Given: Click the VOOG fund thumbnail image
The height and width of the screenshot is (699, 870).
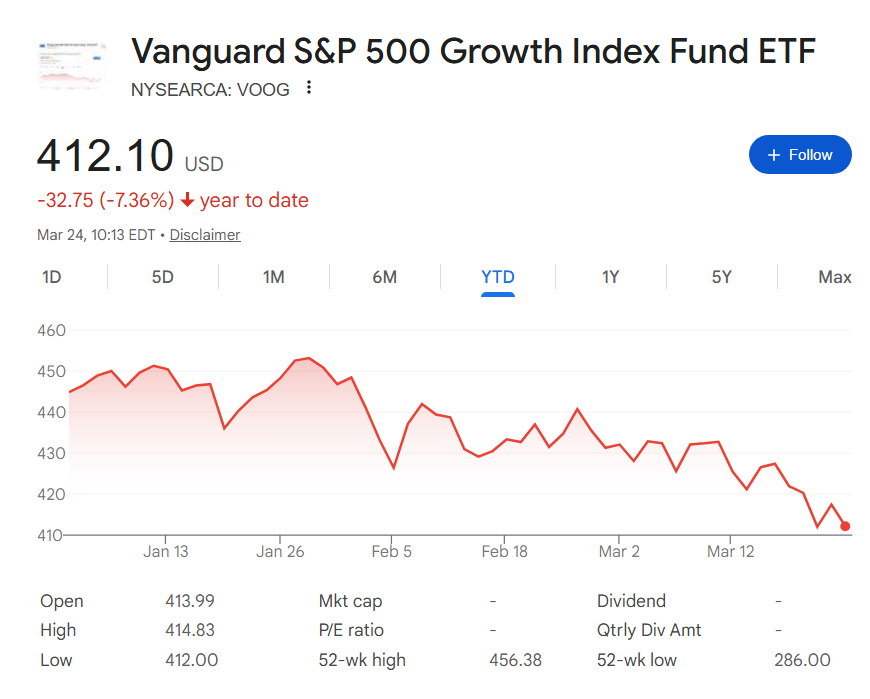Looking at the screenshot, I should [x=72, y=65].
